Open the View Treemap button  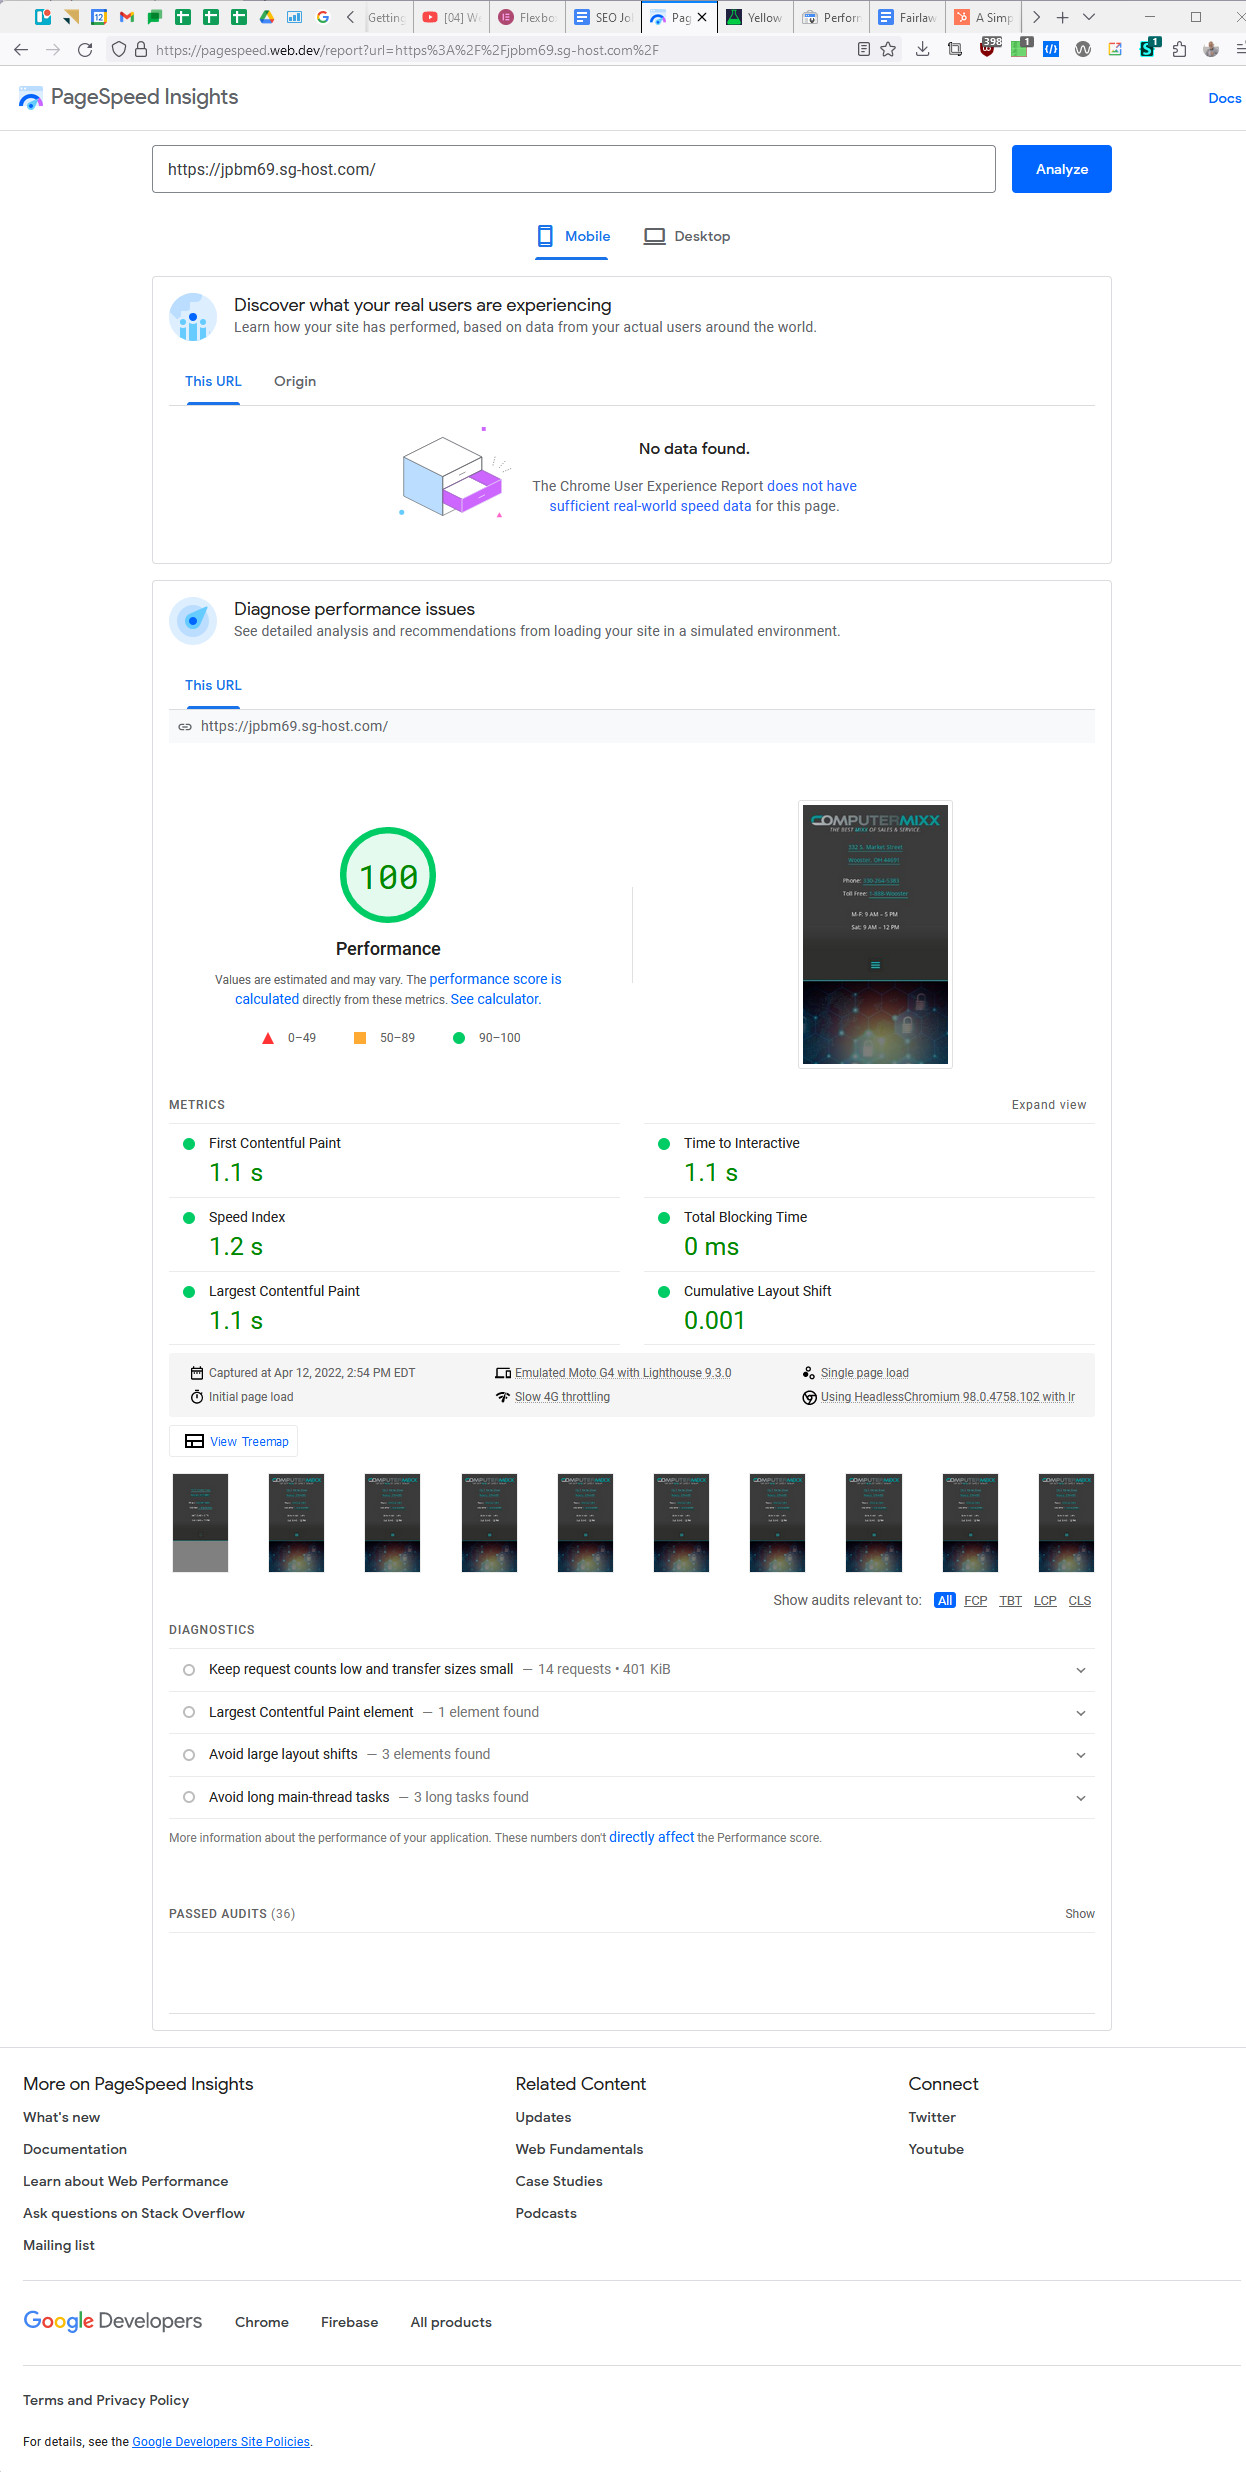tap(234, 1441)
